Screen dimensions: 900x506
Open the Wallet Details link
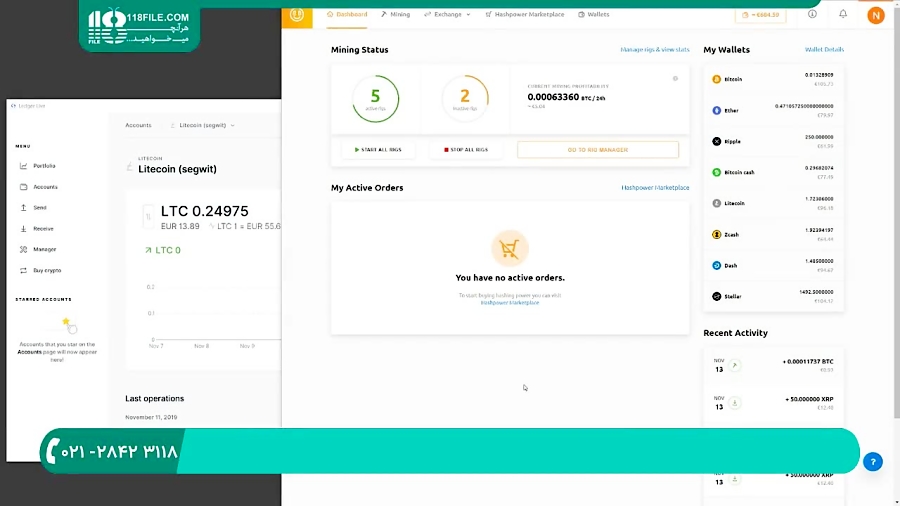pos(824,50)
